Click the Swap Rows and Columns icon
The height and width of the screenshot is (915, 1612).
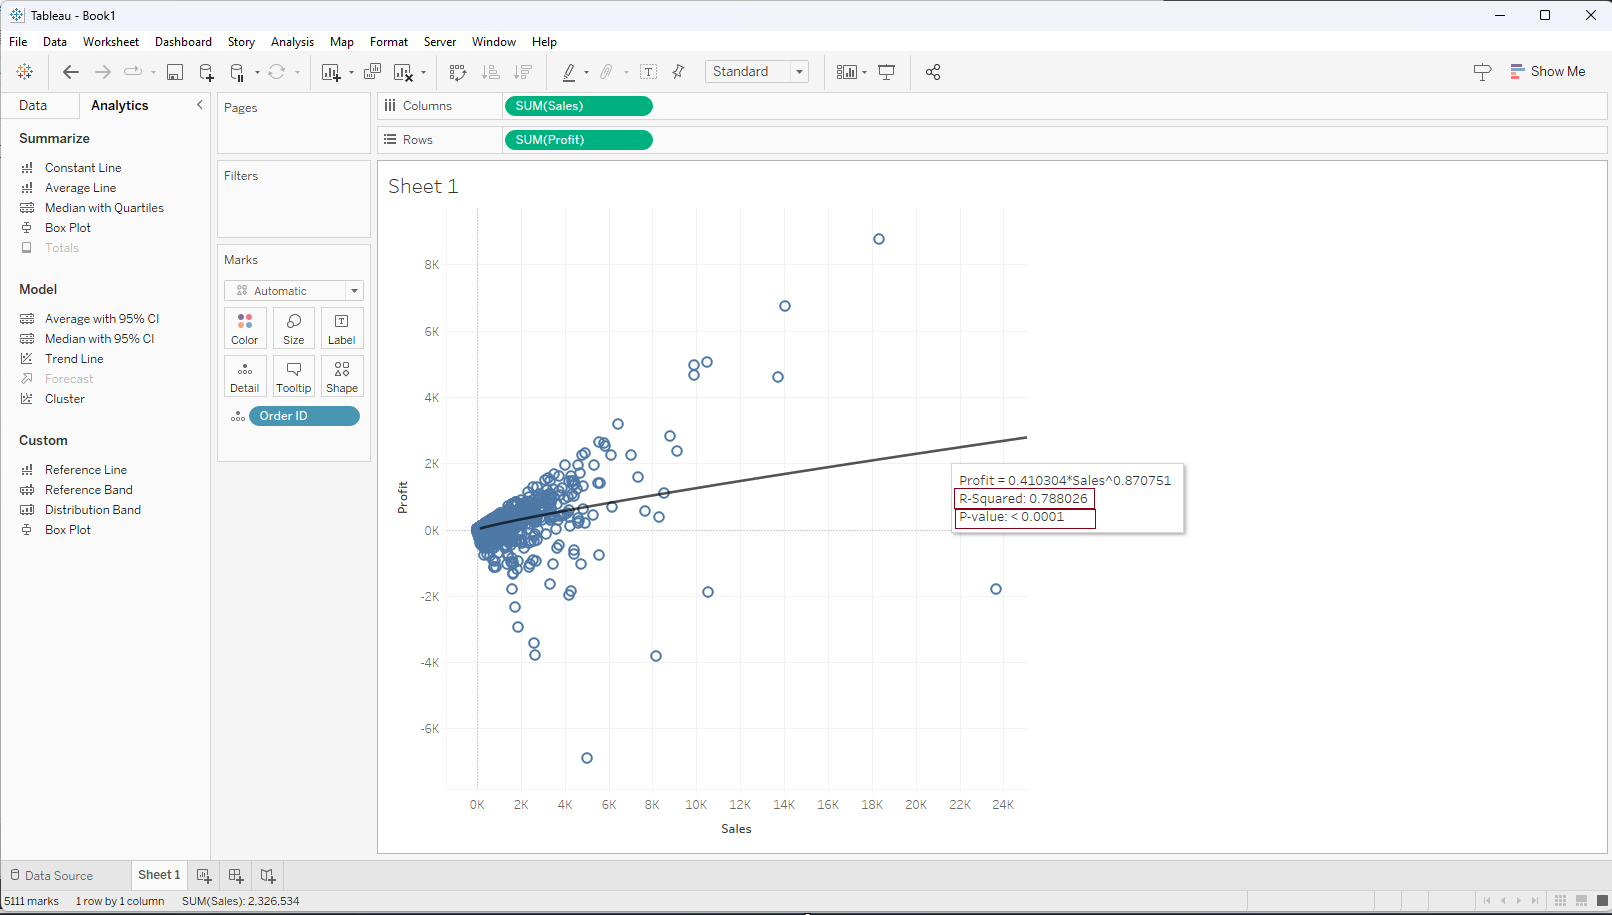[x=458, y=72]
